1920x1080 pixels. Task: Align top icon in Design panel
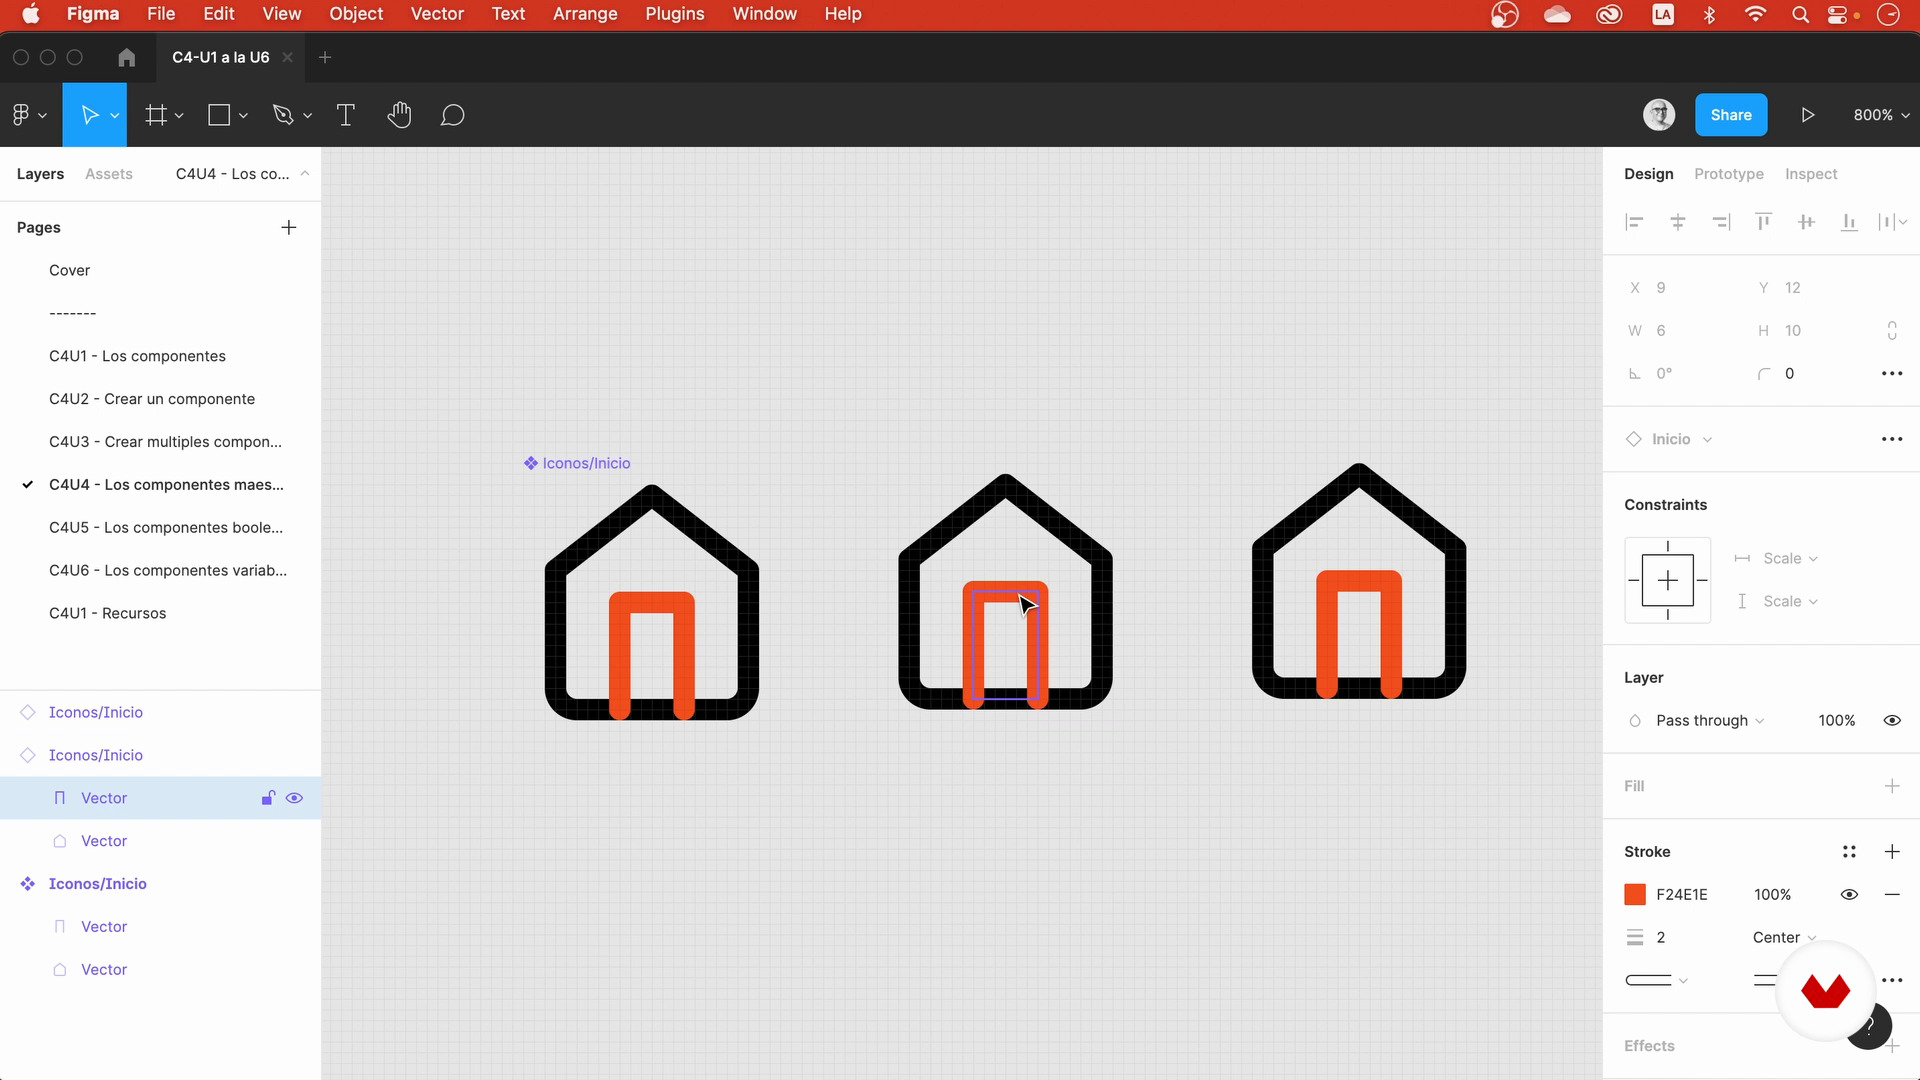pos(1764,222)
